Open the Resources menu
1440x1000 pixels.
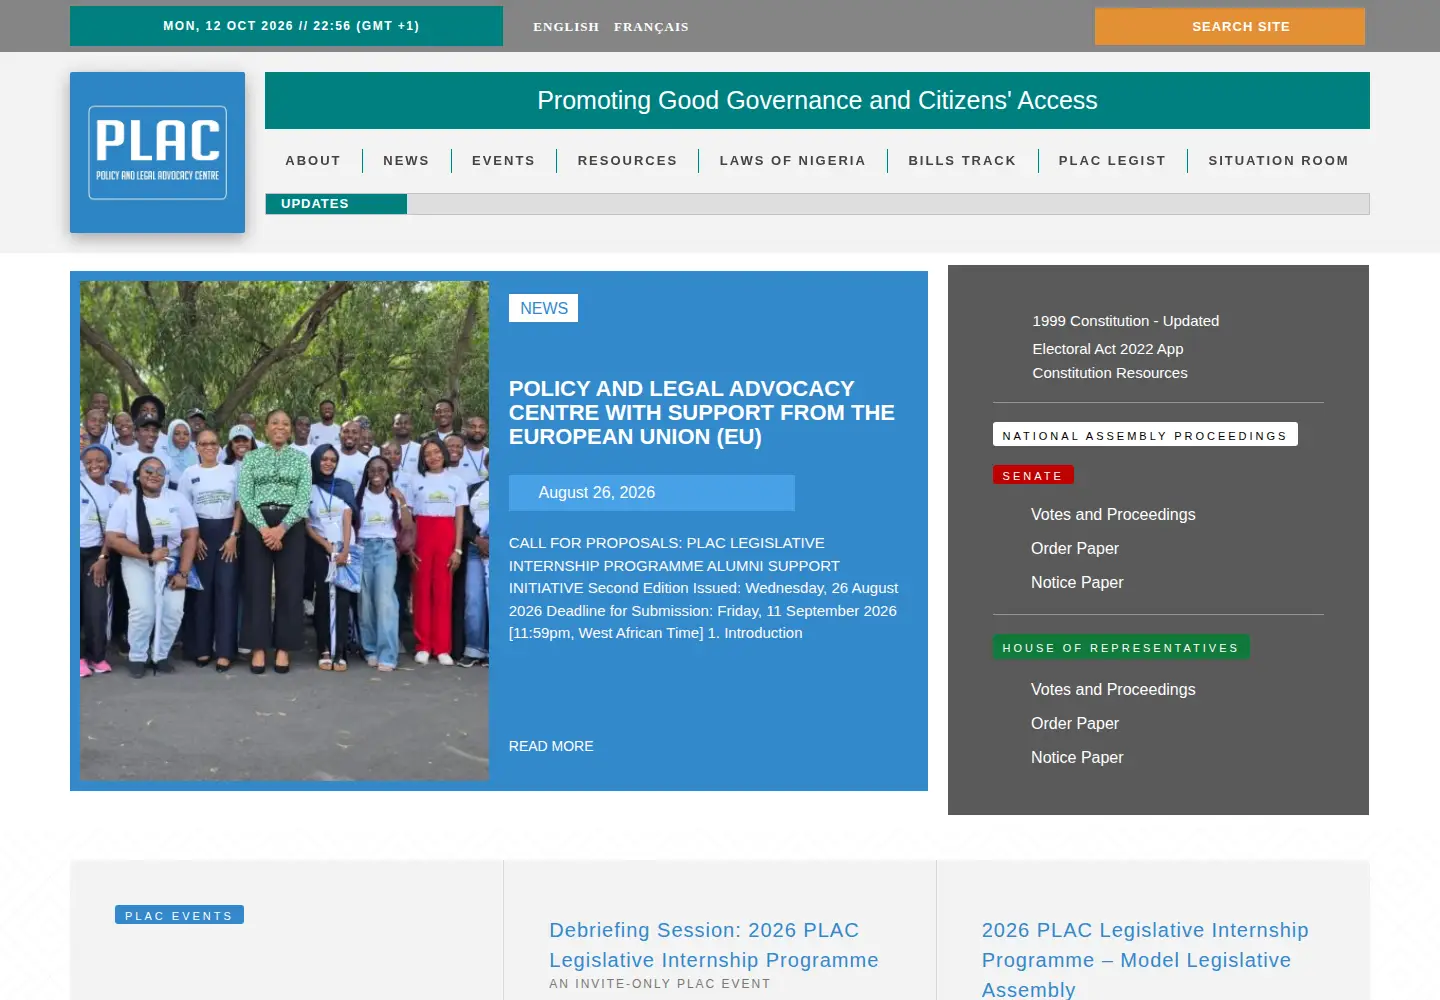point(627,160)
